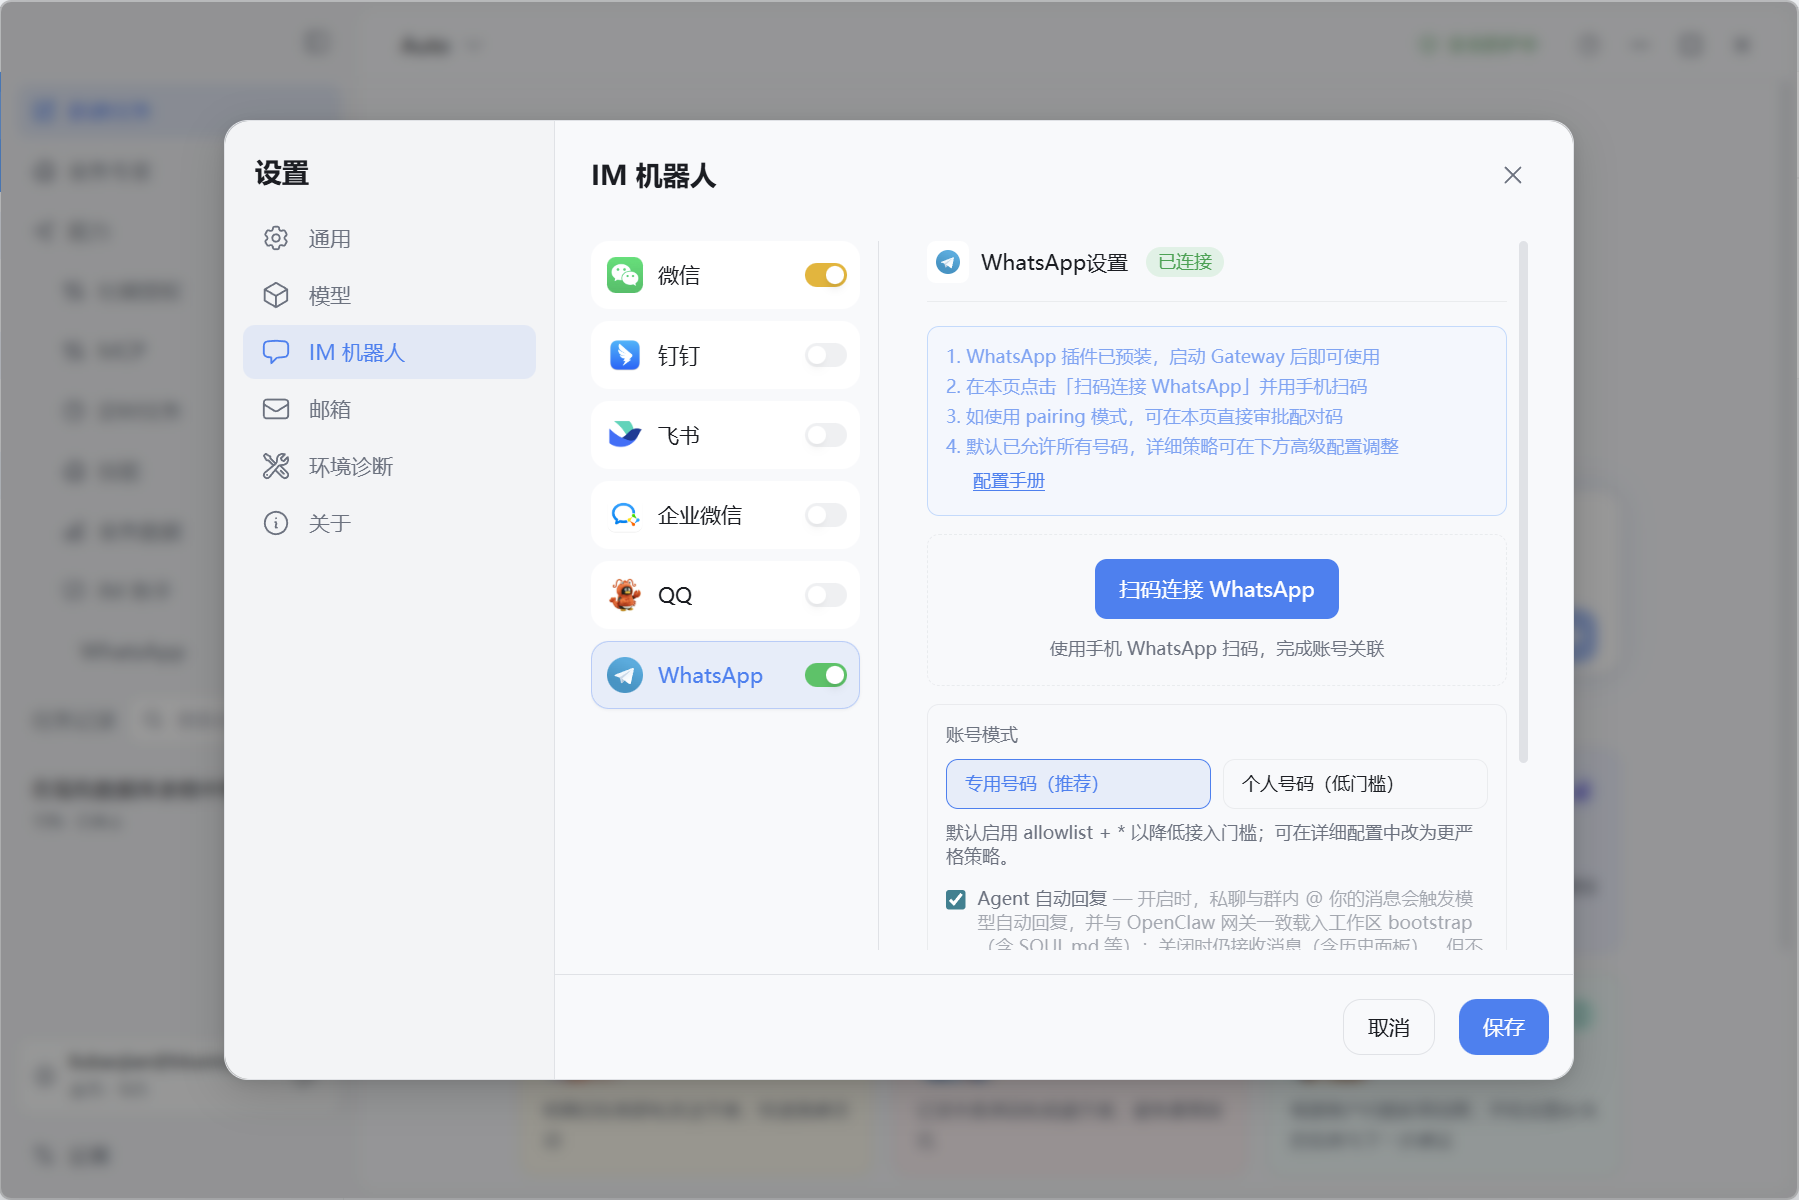
Task: Select 个人号码（低门槛）account mode
Action: (1355, 784)
